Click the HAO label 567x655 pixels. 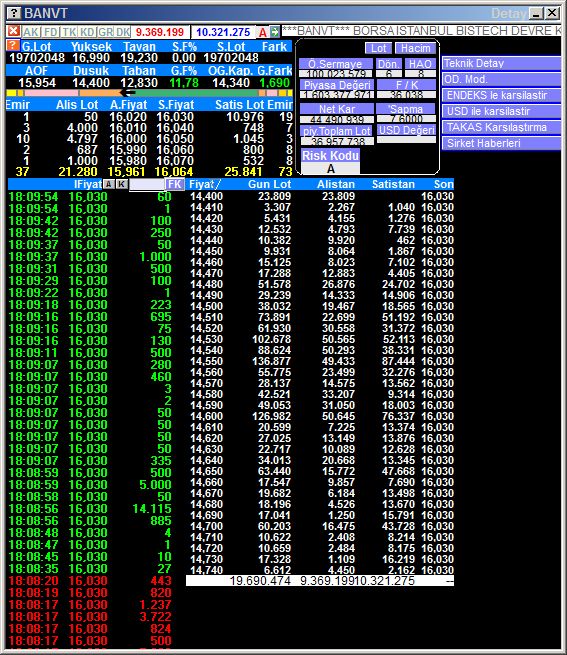coord(420,64)
